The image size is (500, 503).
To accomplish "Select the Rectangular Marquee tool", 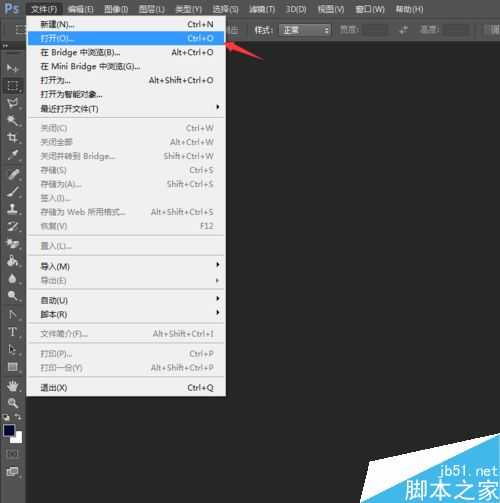I will [12, 86].
